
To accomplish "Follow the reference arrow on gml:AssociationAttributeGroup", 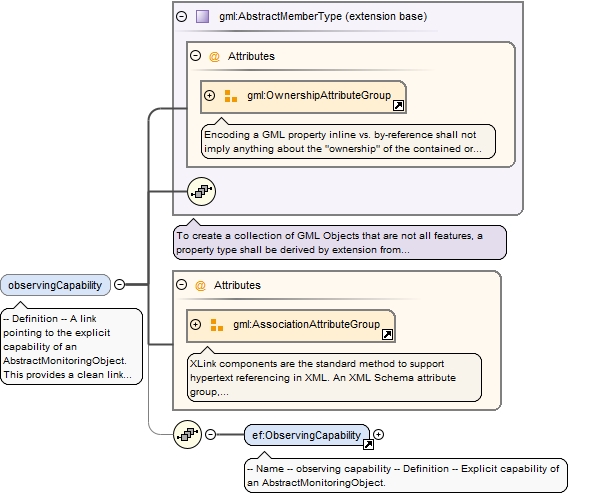I will 387,334.
